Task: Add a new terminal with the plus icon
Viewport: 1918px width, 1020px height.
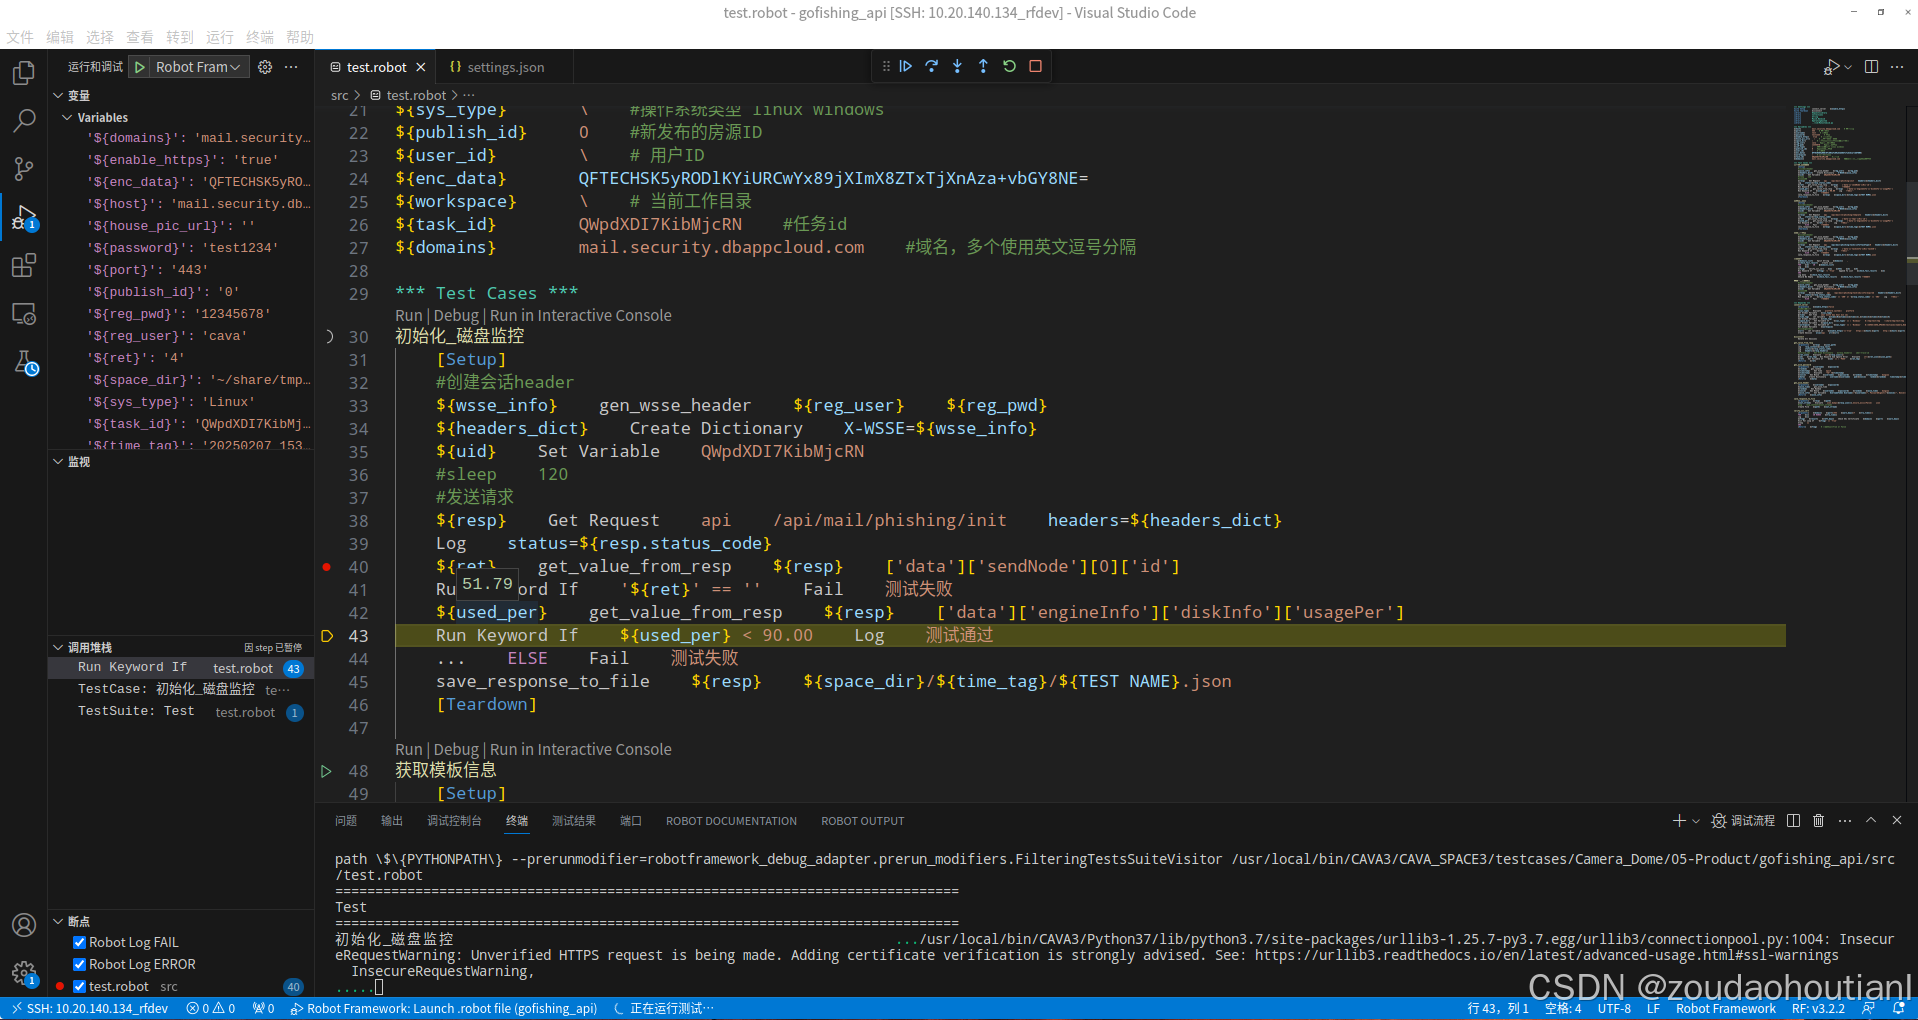Action: [1678, 820]
